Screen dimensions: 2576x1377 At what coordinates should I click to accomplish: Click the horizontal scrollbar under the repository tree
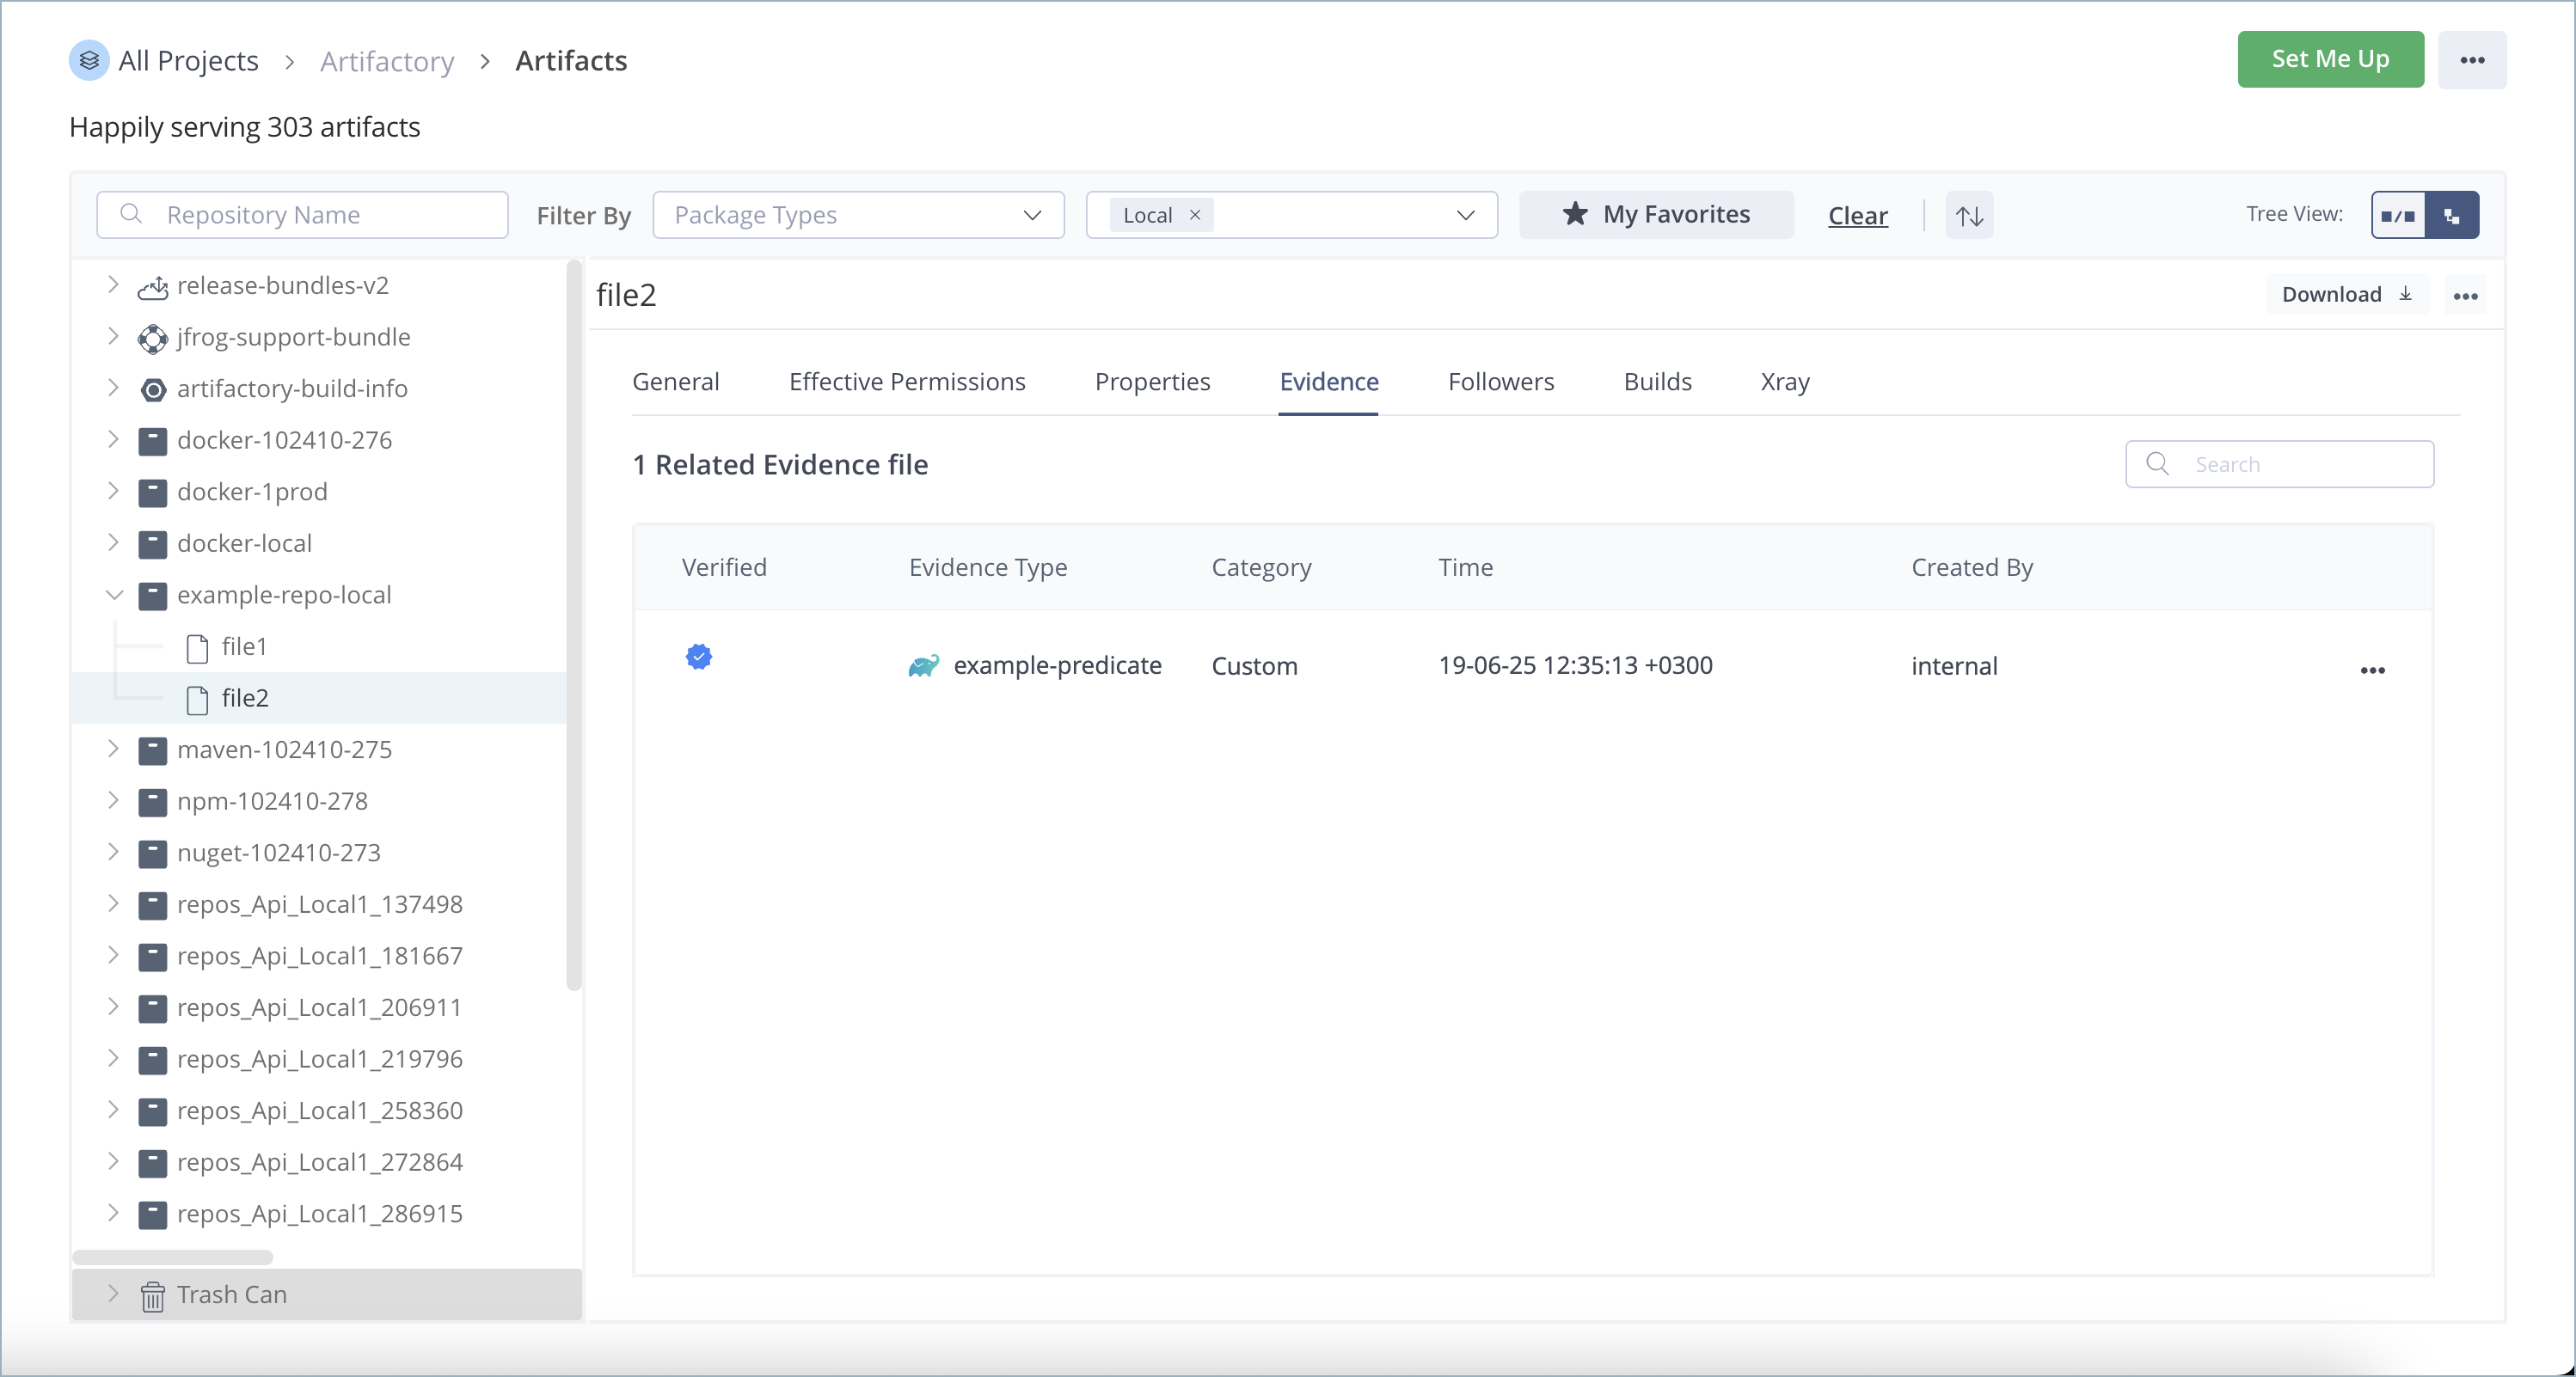coord(172,1257)
